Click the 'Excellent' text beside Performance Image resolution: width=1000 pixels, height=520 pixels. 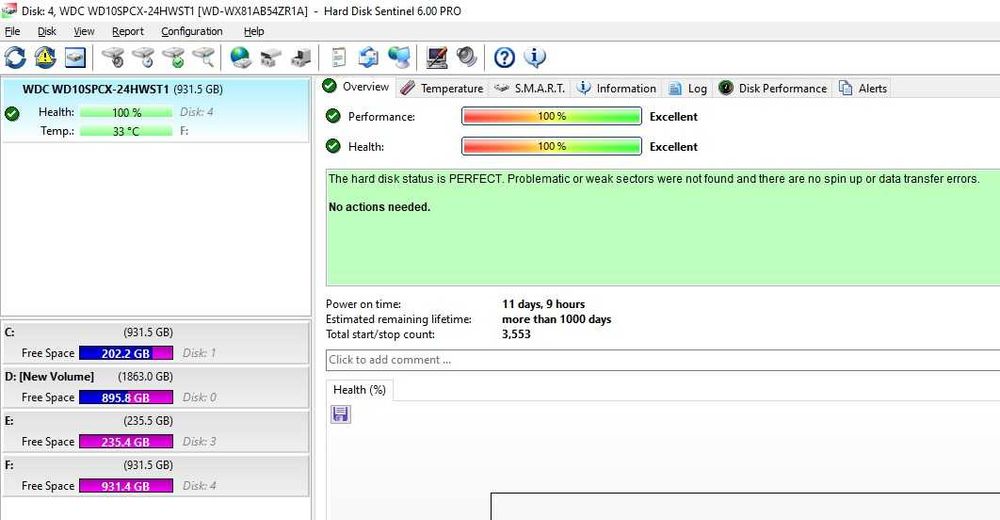[x=673, y=117]
